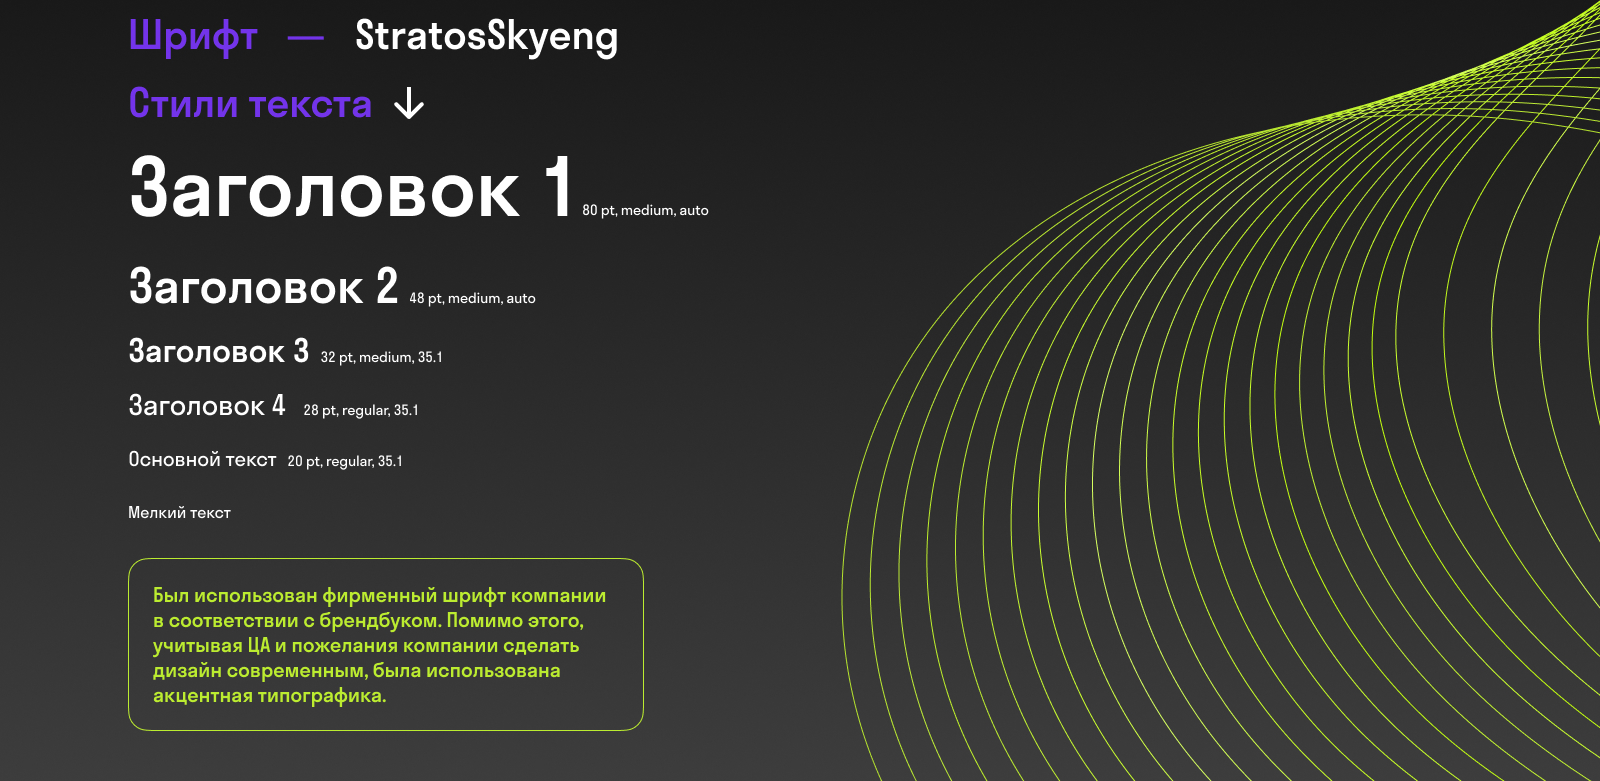Screen dimensions: 1600x781
Task: Click the Основной текст sample
Action: (202, 459)
